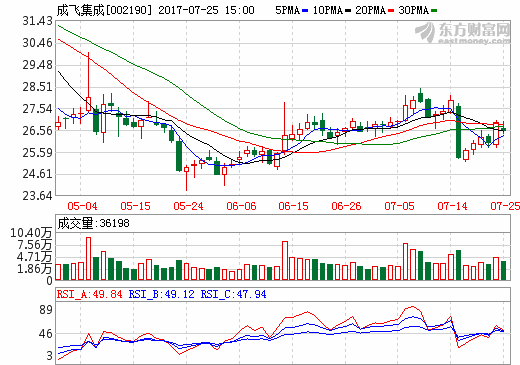Click the 4.71万 volume axis value

pyautogui.click(x=35, y=257)
